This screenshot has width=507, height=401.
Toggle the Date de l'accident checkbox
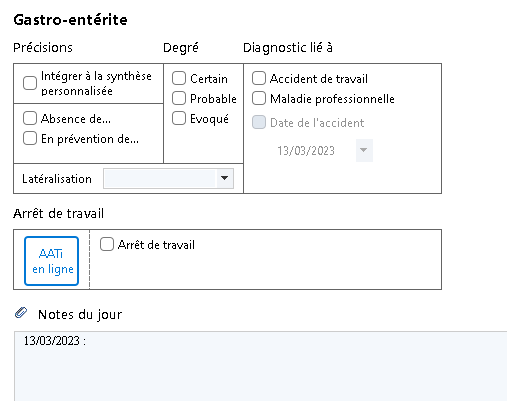pyautogui.click(x=259, y=122)
